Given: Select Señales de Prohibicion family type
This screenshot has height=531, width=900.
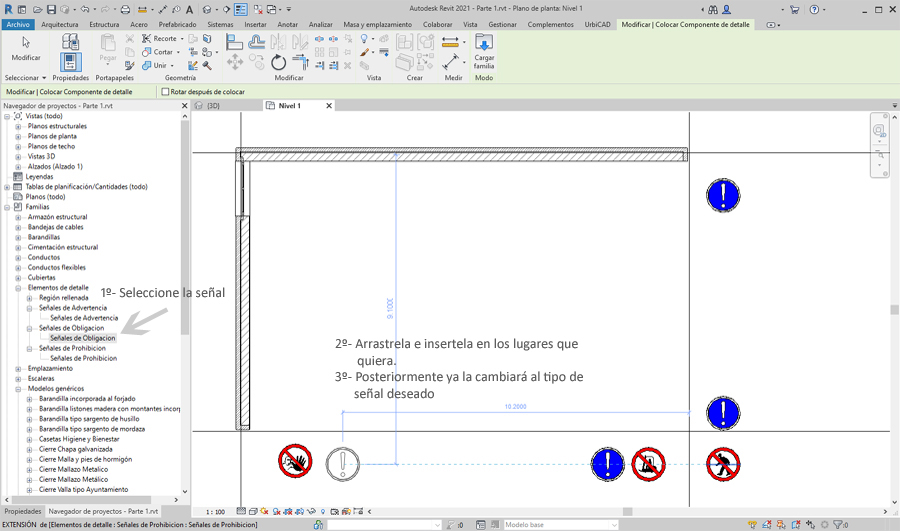Looking at the screenshot, I should pos(83,358).
